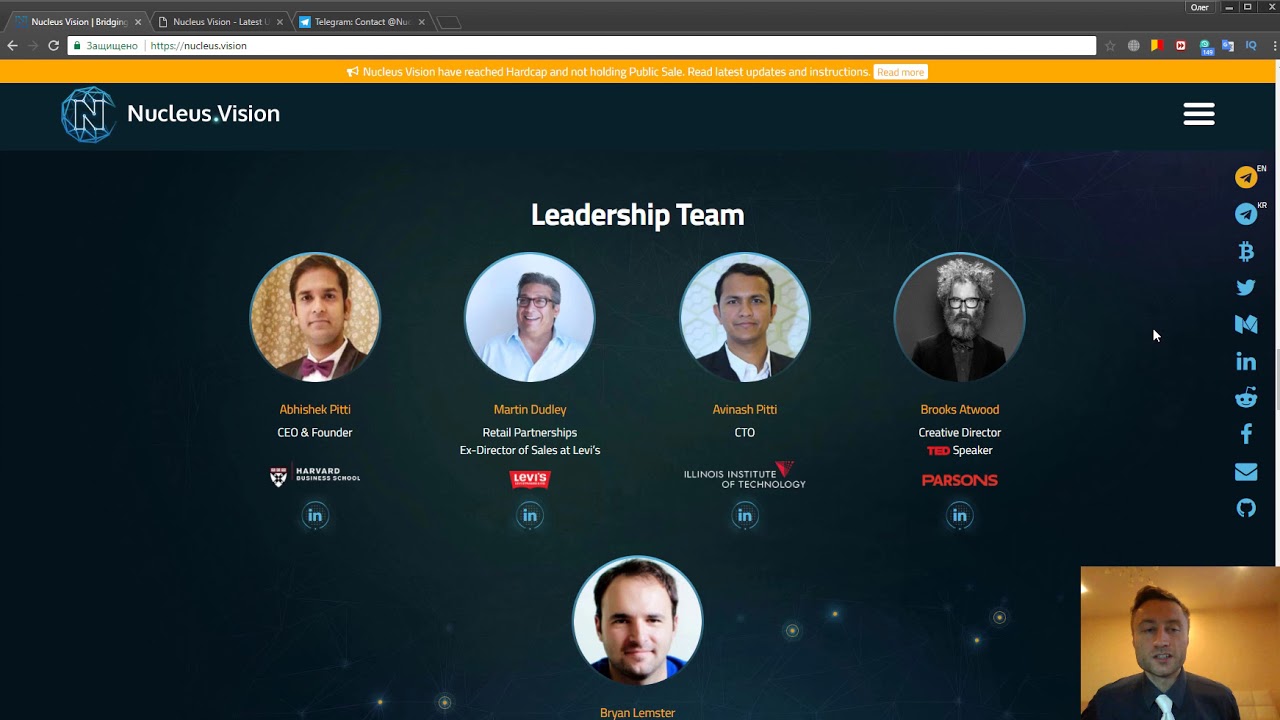
Task: Open the hamburger navigation menu
Action: pos(1199,114)
